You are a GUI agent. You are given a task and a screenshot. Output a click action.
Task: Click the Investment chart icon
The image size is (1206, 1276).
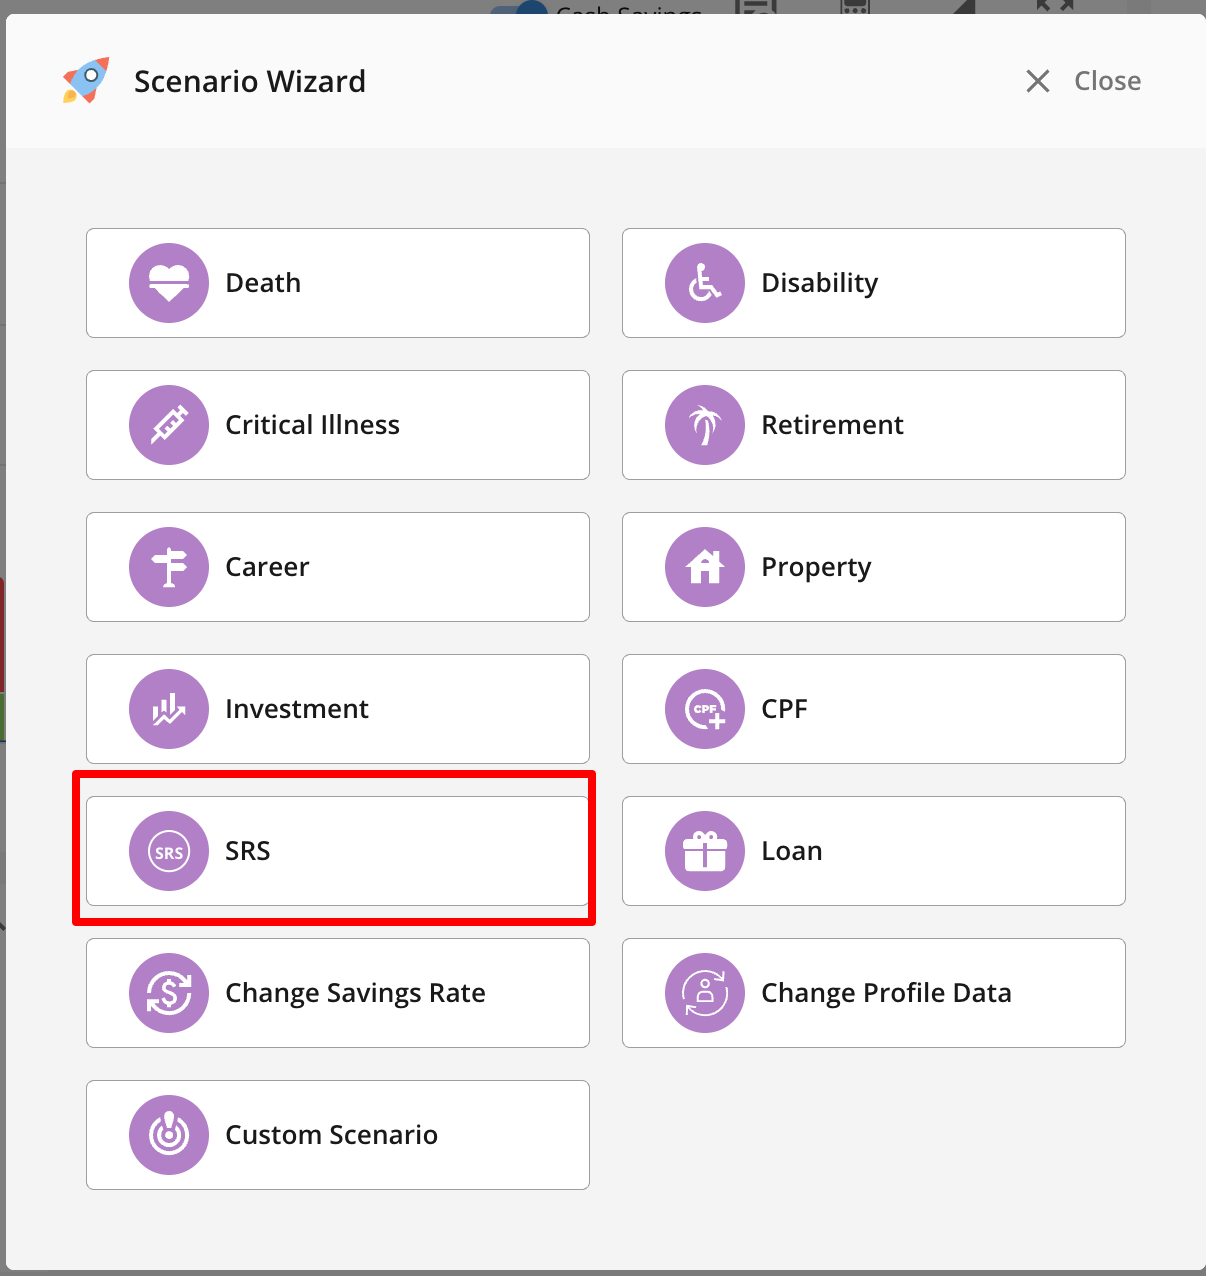tap(169, 709)
